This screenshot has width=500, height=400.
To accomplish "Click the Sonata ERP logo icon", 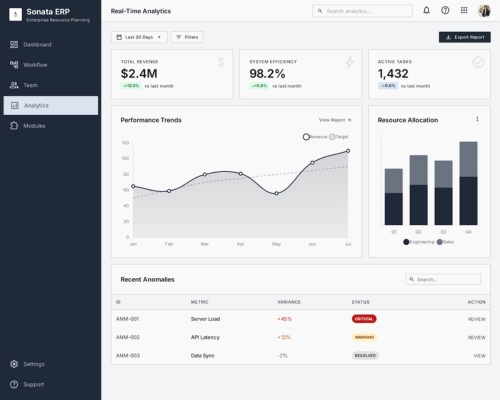I will click(x=16, y=14).
